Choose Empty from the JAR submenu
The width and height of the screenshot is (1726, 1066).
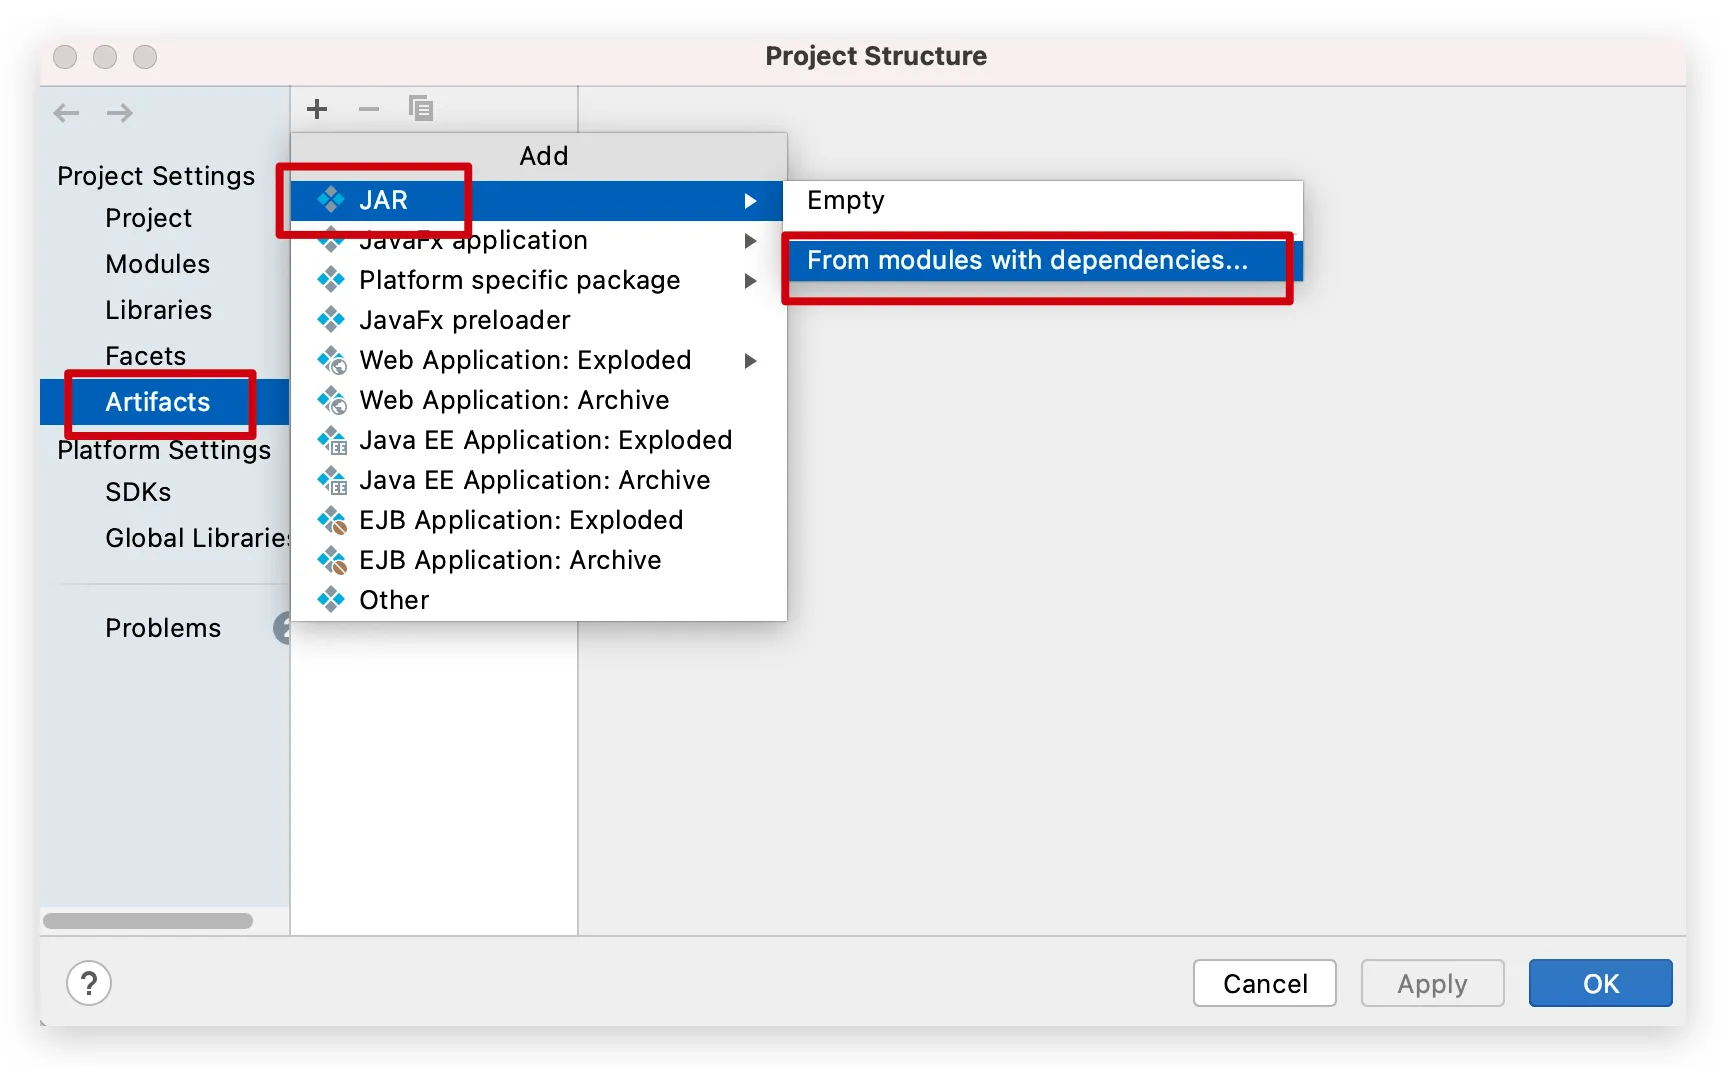(x=846, y=201)
